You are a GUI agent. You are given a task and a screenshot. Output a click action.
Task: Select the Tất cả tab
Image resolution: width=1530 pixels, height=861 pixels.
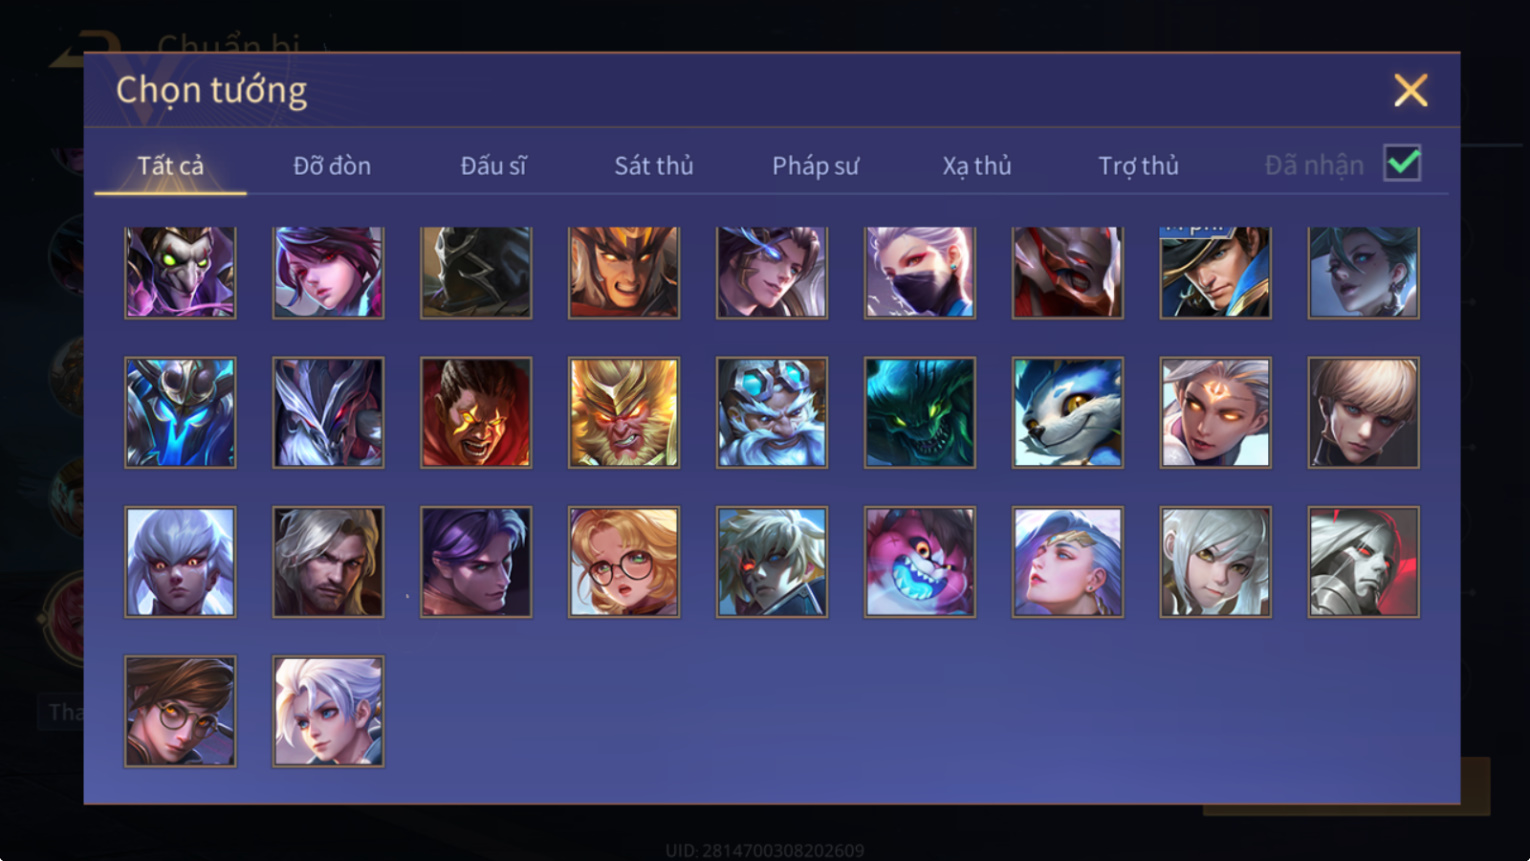pos(170,166)
